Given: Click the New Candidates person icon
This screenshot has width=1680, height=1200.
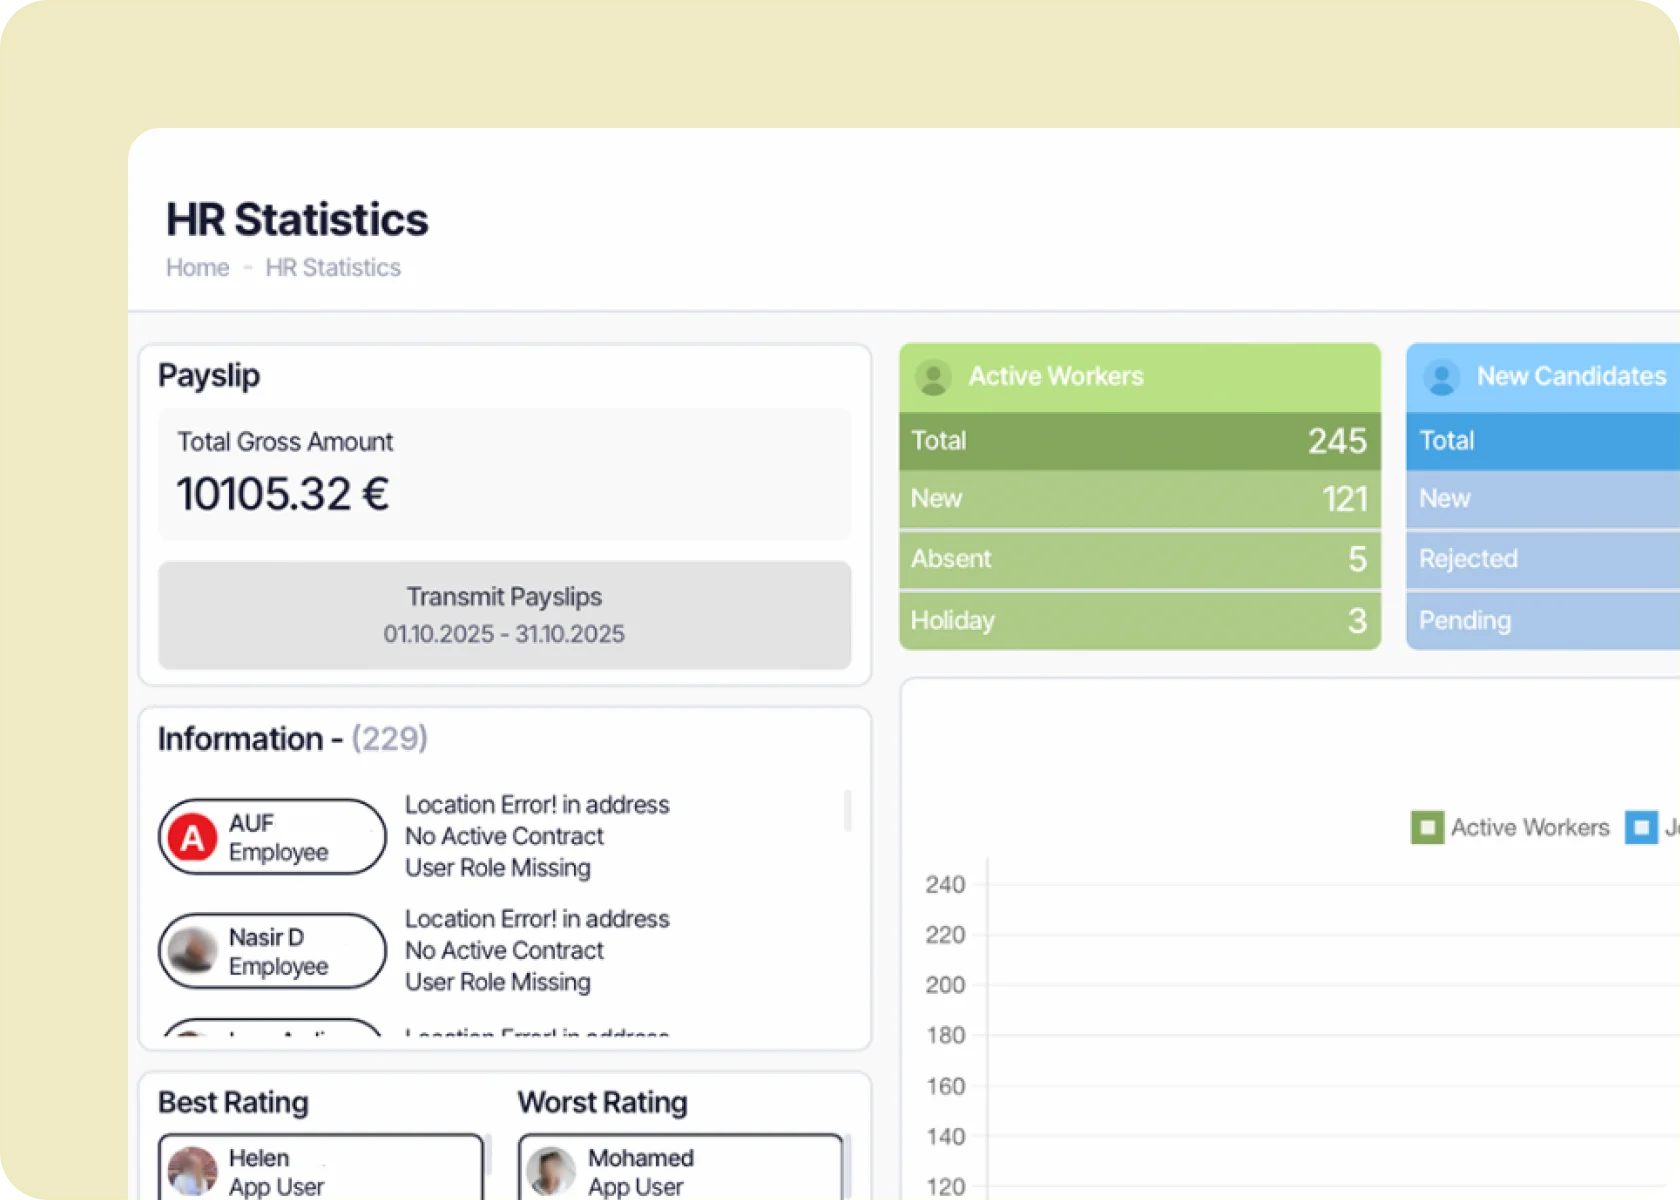Looking at the screenshot, I should (1441, 377).
